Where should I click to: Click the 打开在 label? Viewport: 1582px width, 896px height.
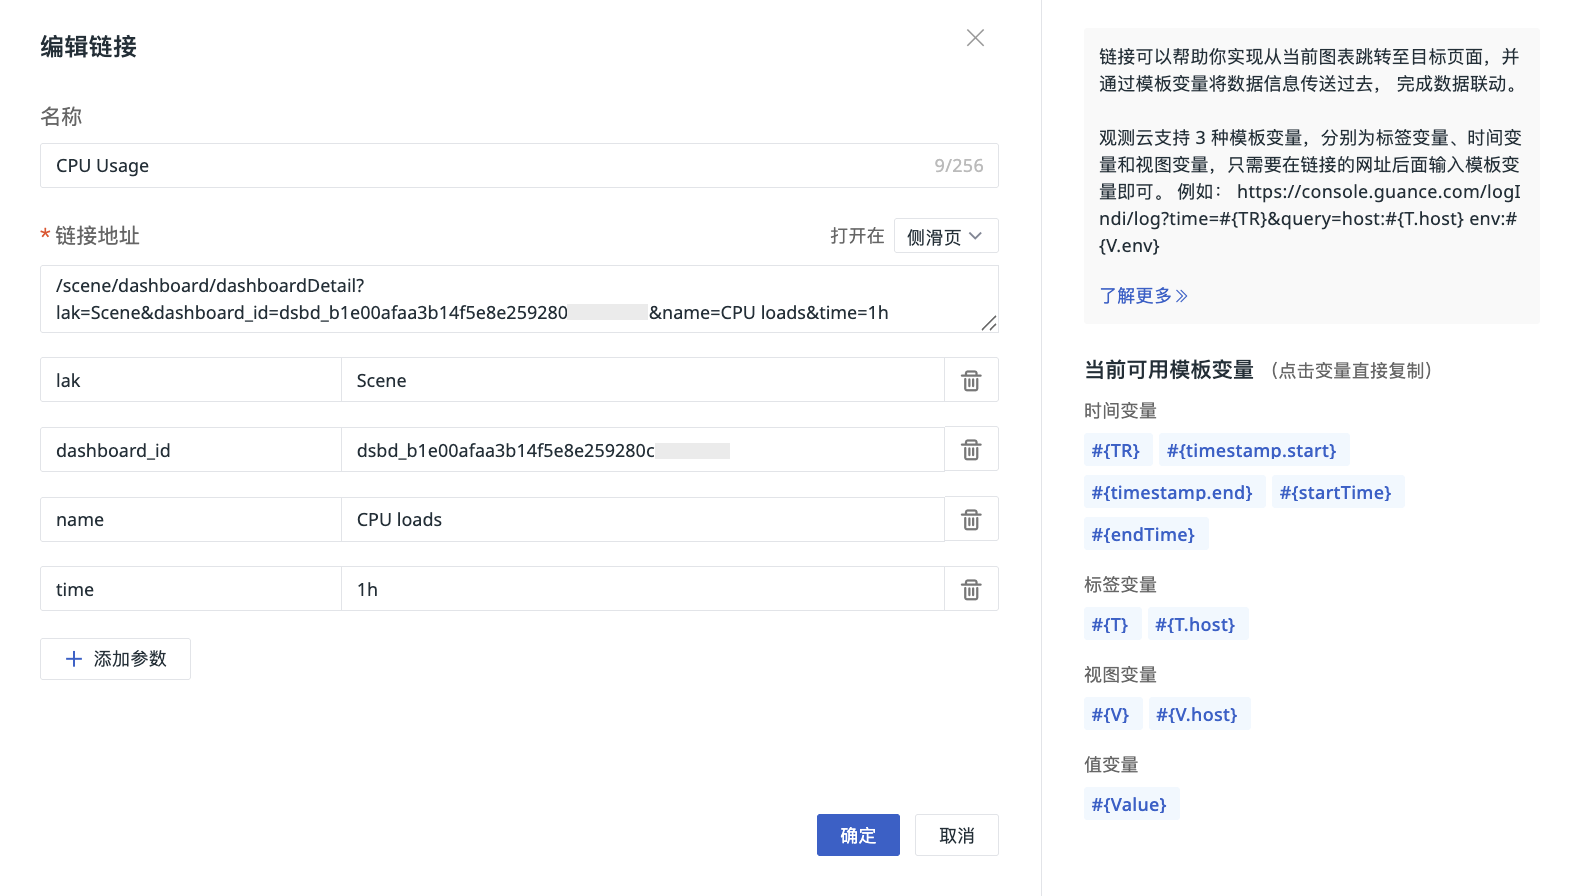[x=857, y=236]
